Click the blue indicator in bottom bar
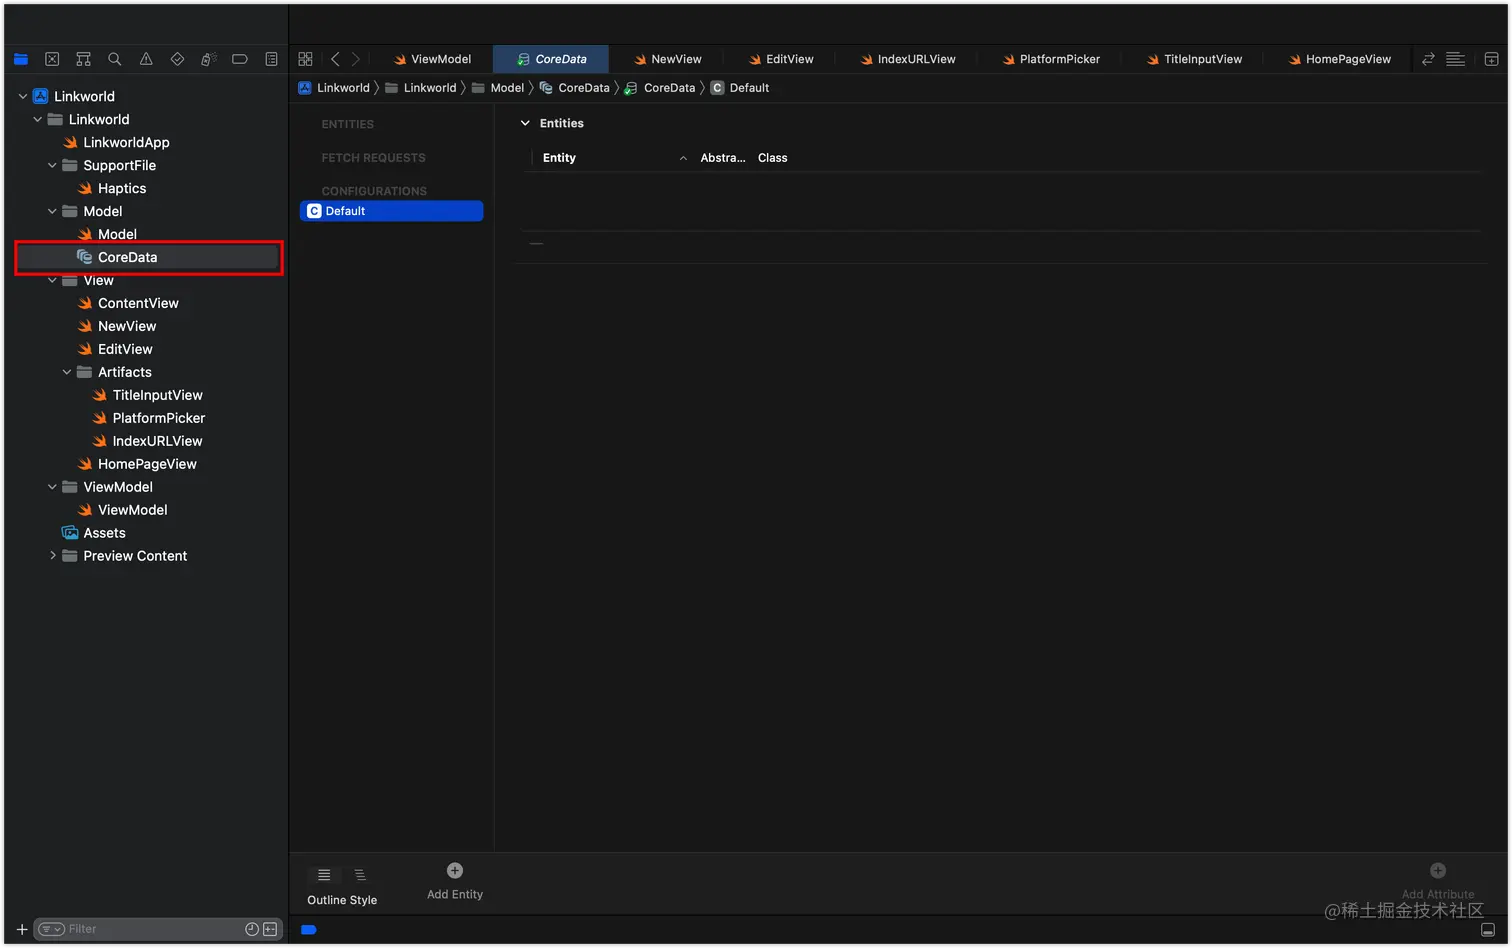Image resolution: width=1512 pixels, height=948 pixels. (309, 930)
